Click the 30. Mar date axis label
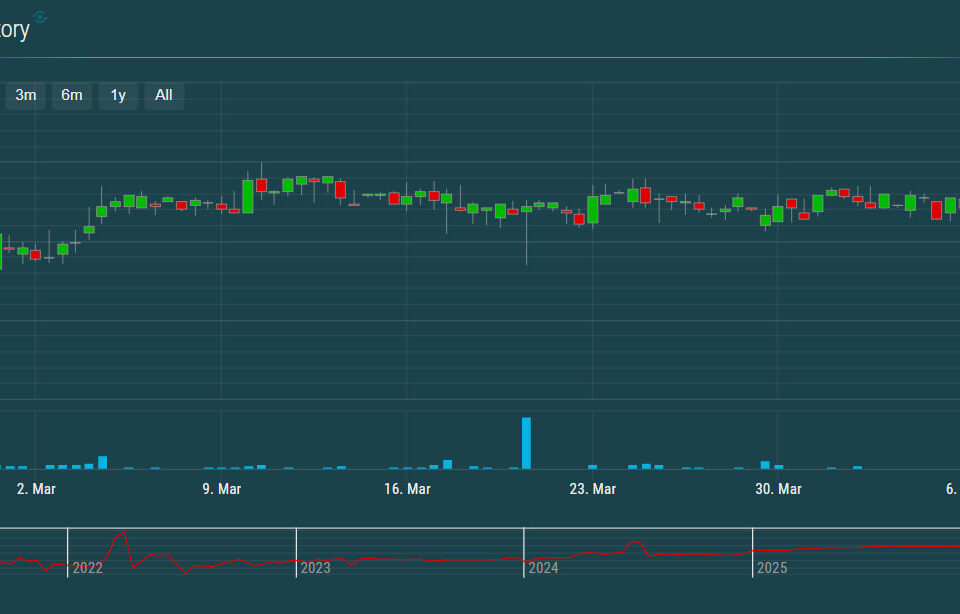Image resolution: width=960 pixels, height=614 pixels. tap(778, 489)
